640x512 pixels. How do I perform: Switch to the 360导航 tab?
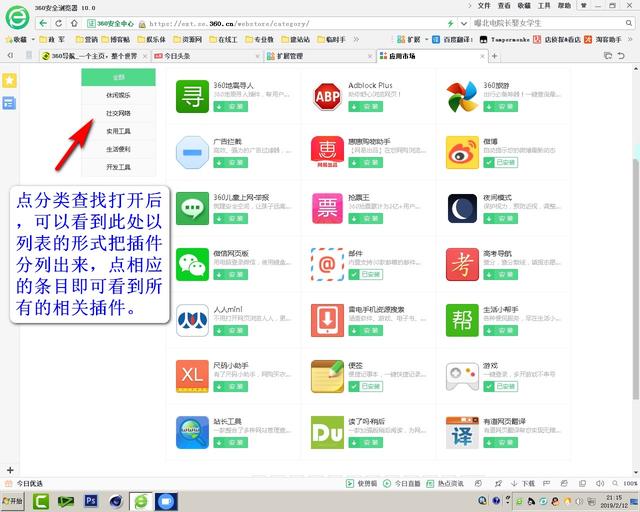(x=94, y=56)
